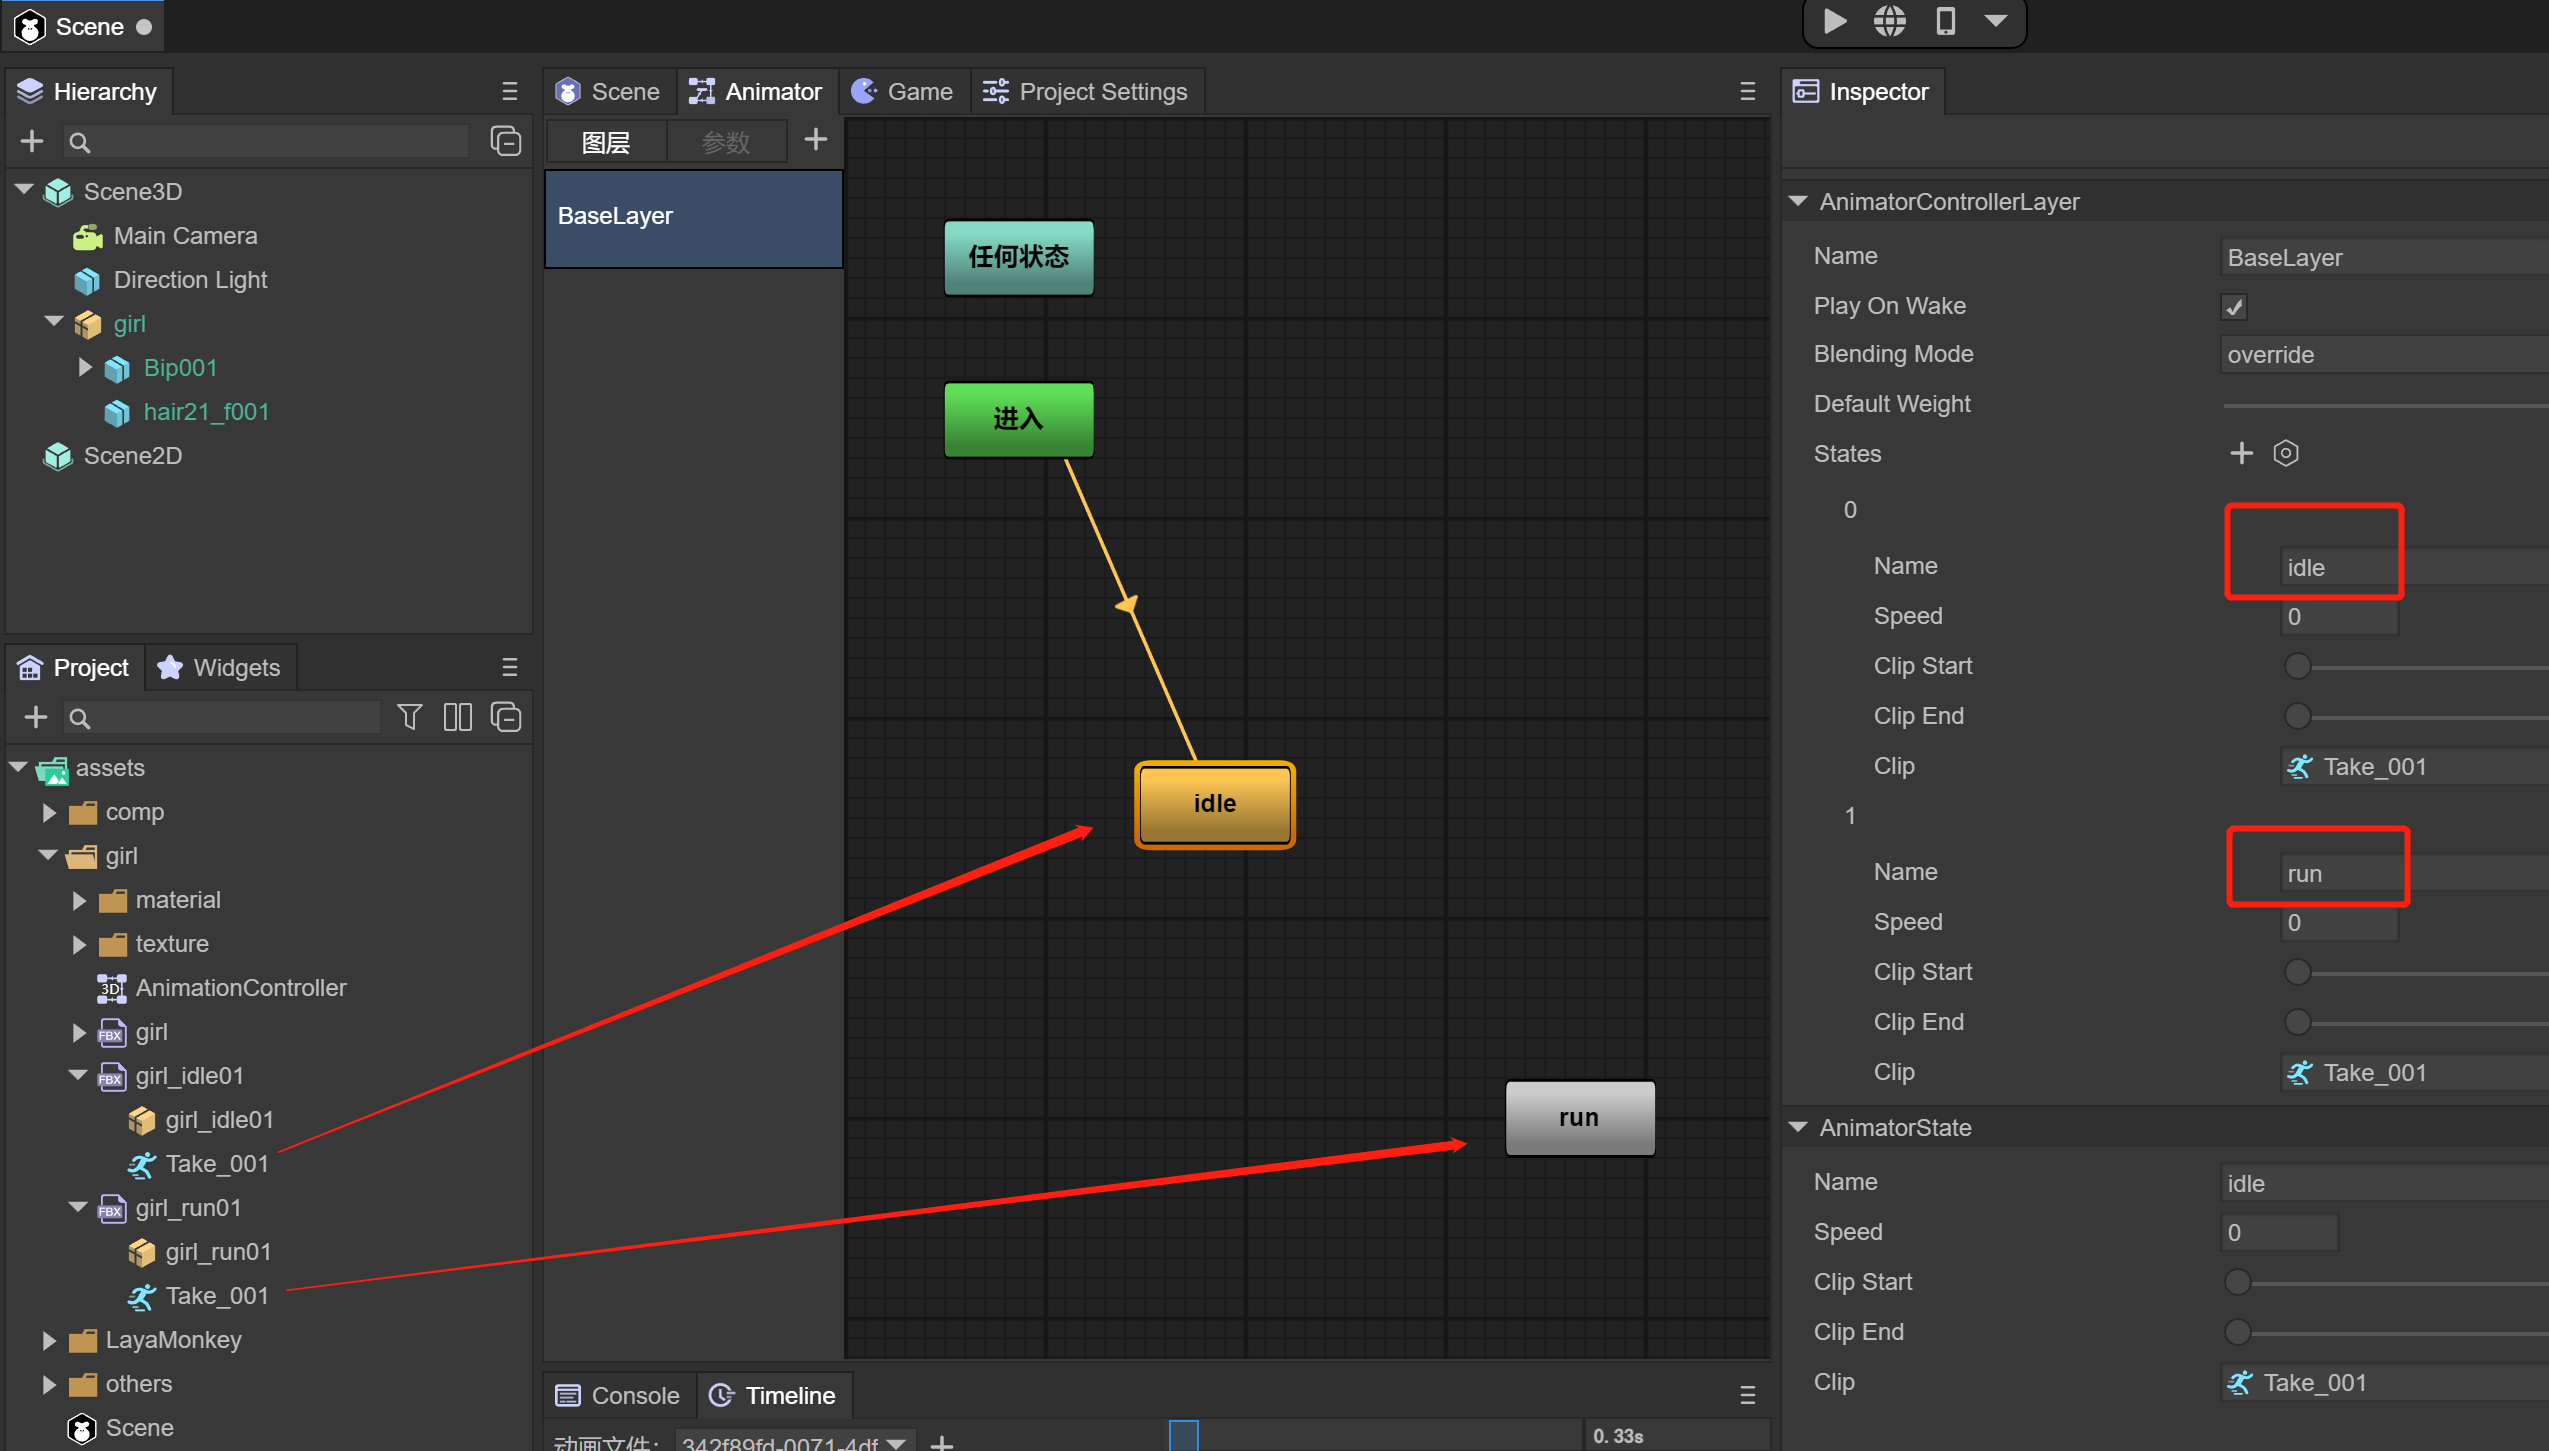Expand the LayaMonkey folder
The width and height of the screenshot is (2549, 1451).
(49, 1340)
